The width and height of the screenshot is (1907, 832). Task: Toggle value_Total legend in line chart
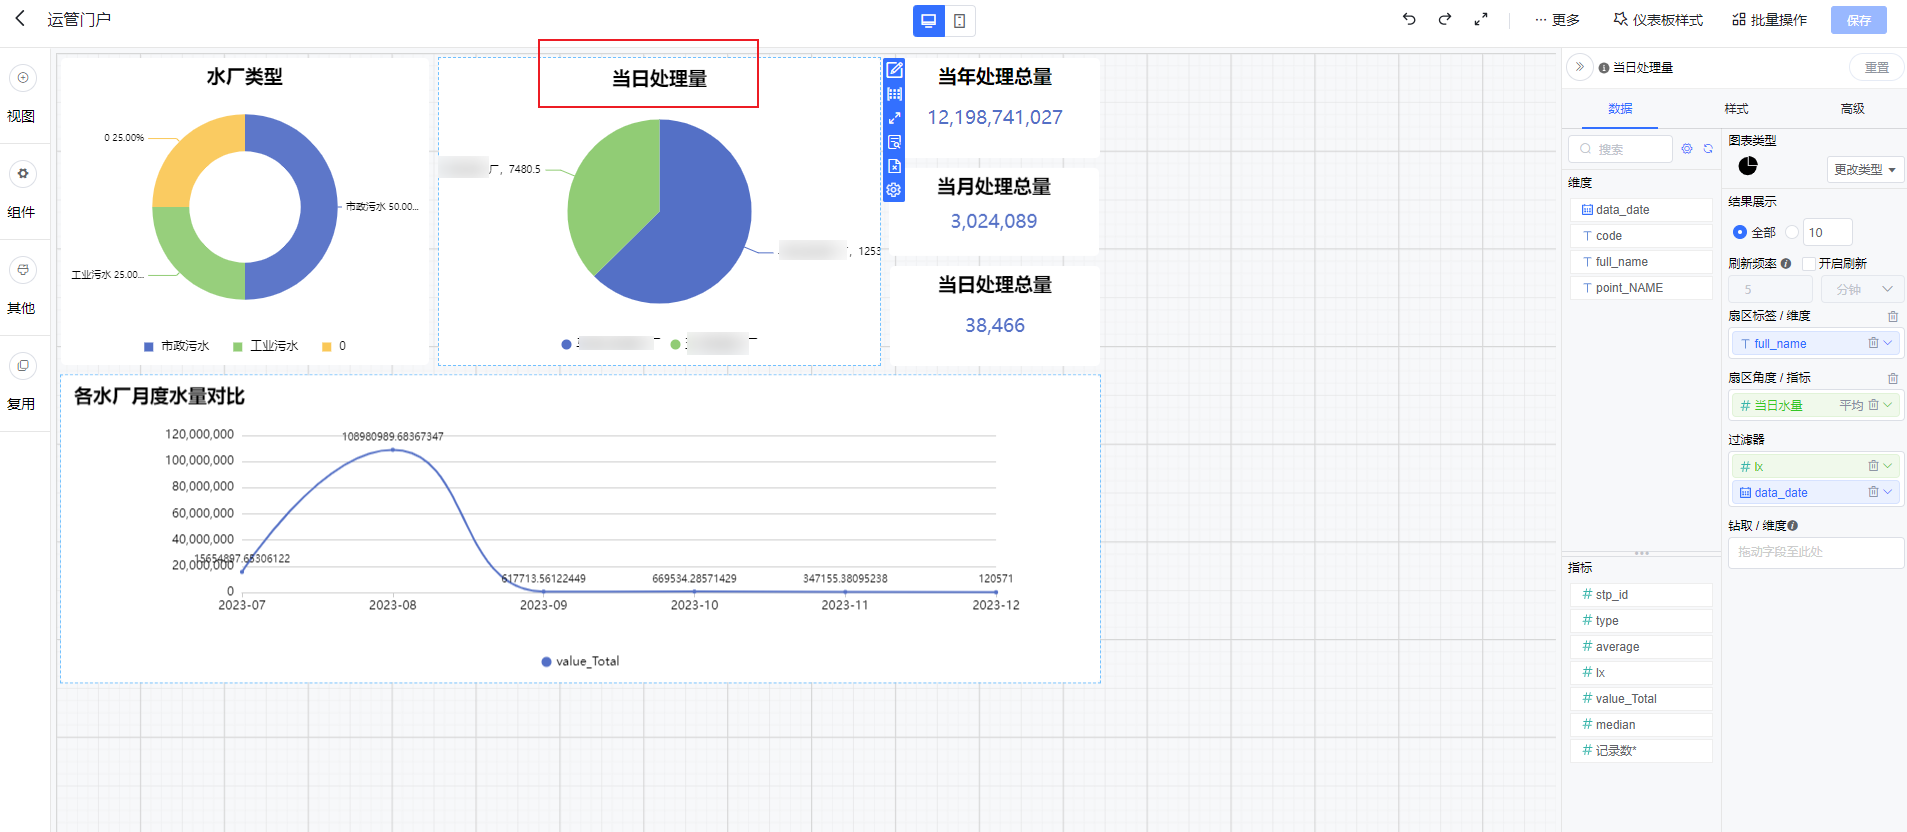click(580, 661)
